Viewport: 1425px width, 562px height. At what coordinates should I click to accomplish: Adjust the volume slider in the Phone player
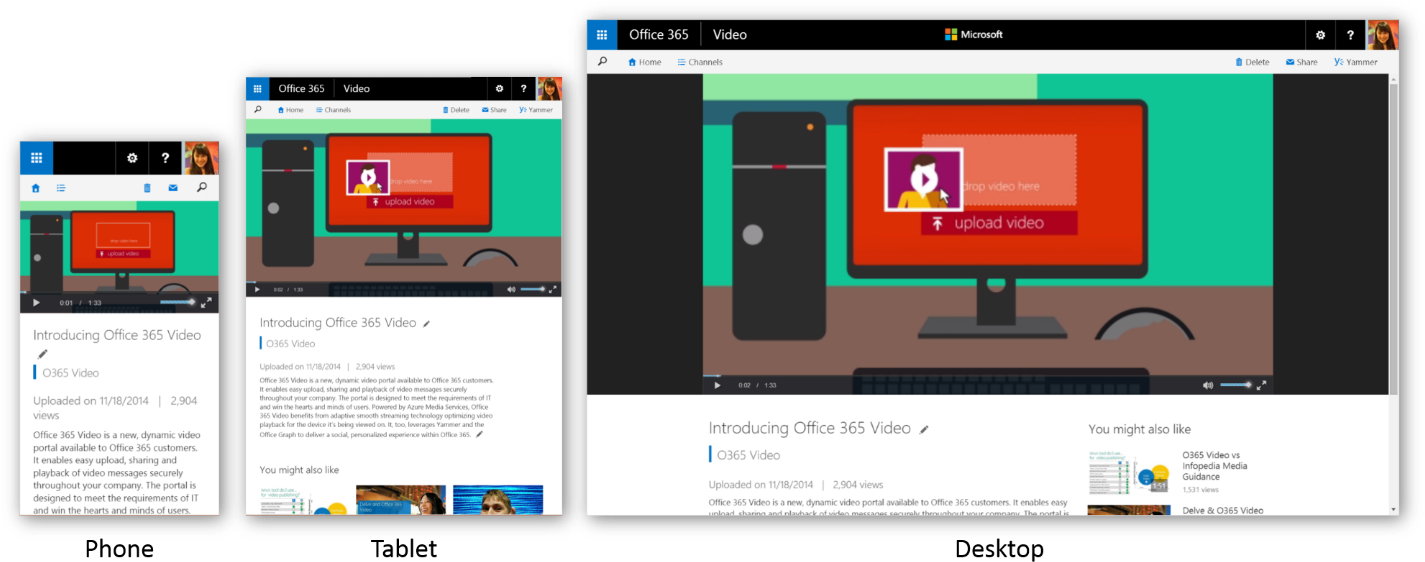178,303
